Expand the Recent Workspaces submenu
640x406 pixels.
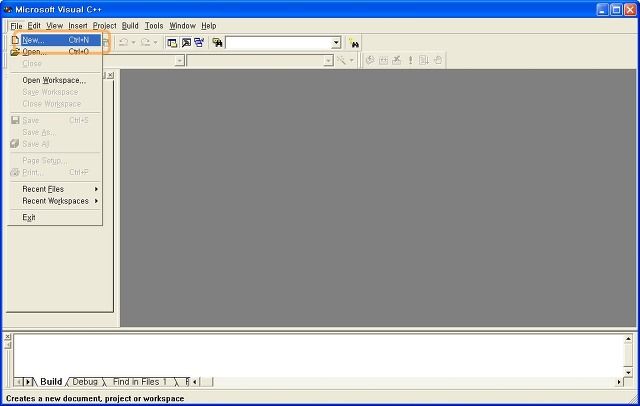(55, 201)
